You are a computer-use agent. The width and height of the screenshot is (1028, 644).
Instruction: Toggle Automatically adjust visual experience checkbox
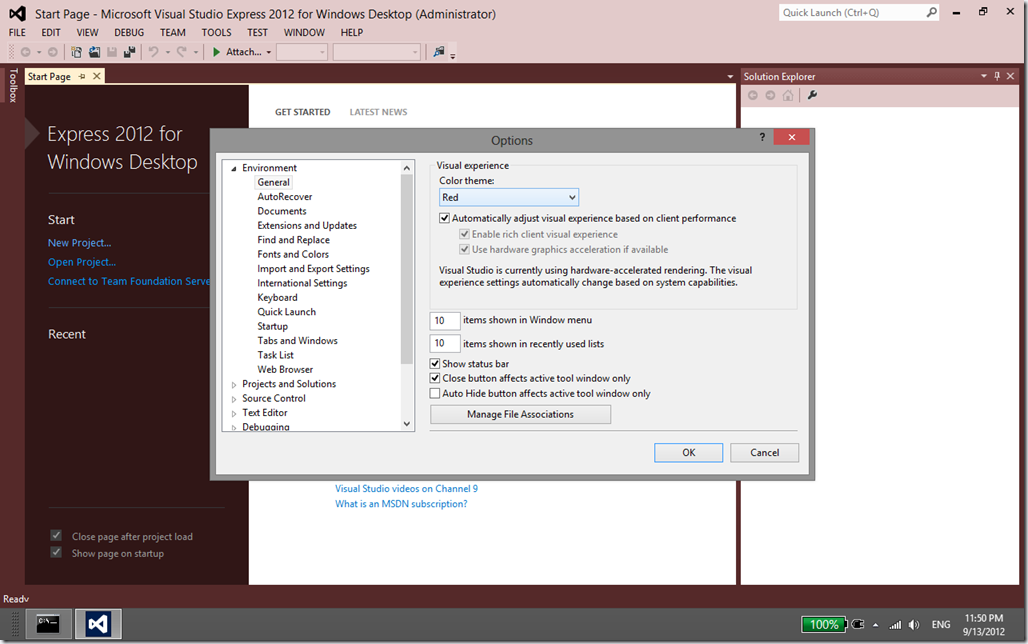pos(445,218)
